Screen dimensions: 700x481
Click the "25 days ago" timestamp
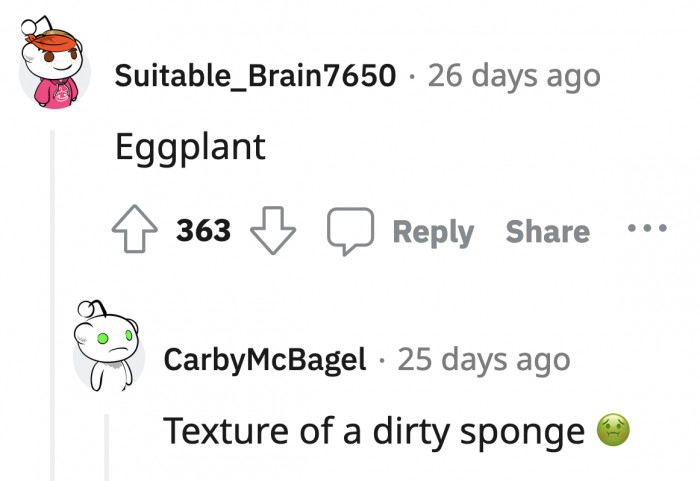[x=483, y=359]
